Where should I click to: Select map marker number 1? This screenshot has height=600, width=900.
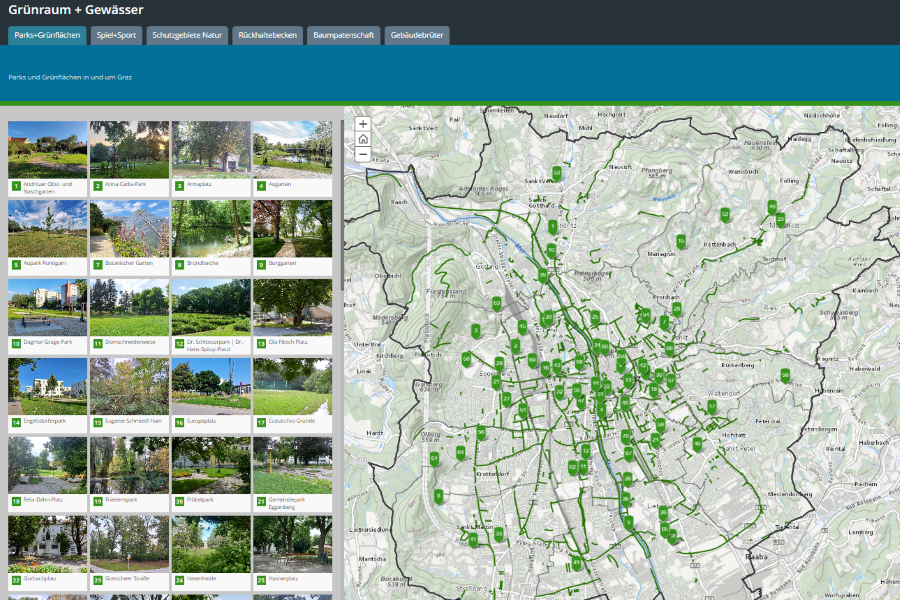[552, 226]
